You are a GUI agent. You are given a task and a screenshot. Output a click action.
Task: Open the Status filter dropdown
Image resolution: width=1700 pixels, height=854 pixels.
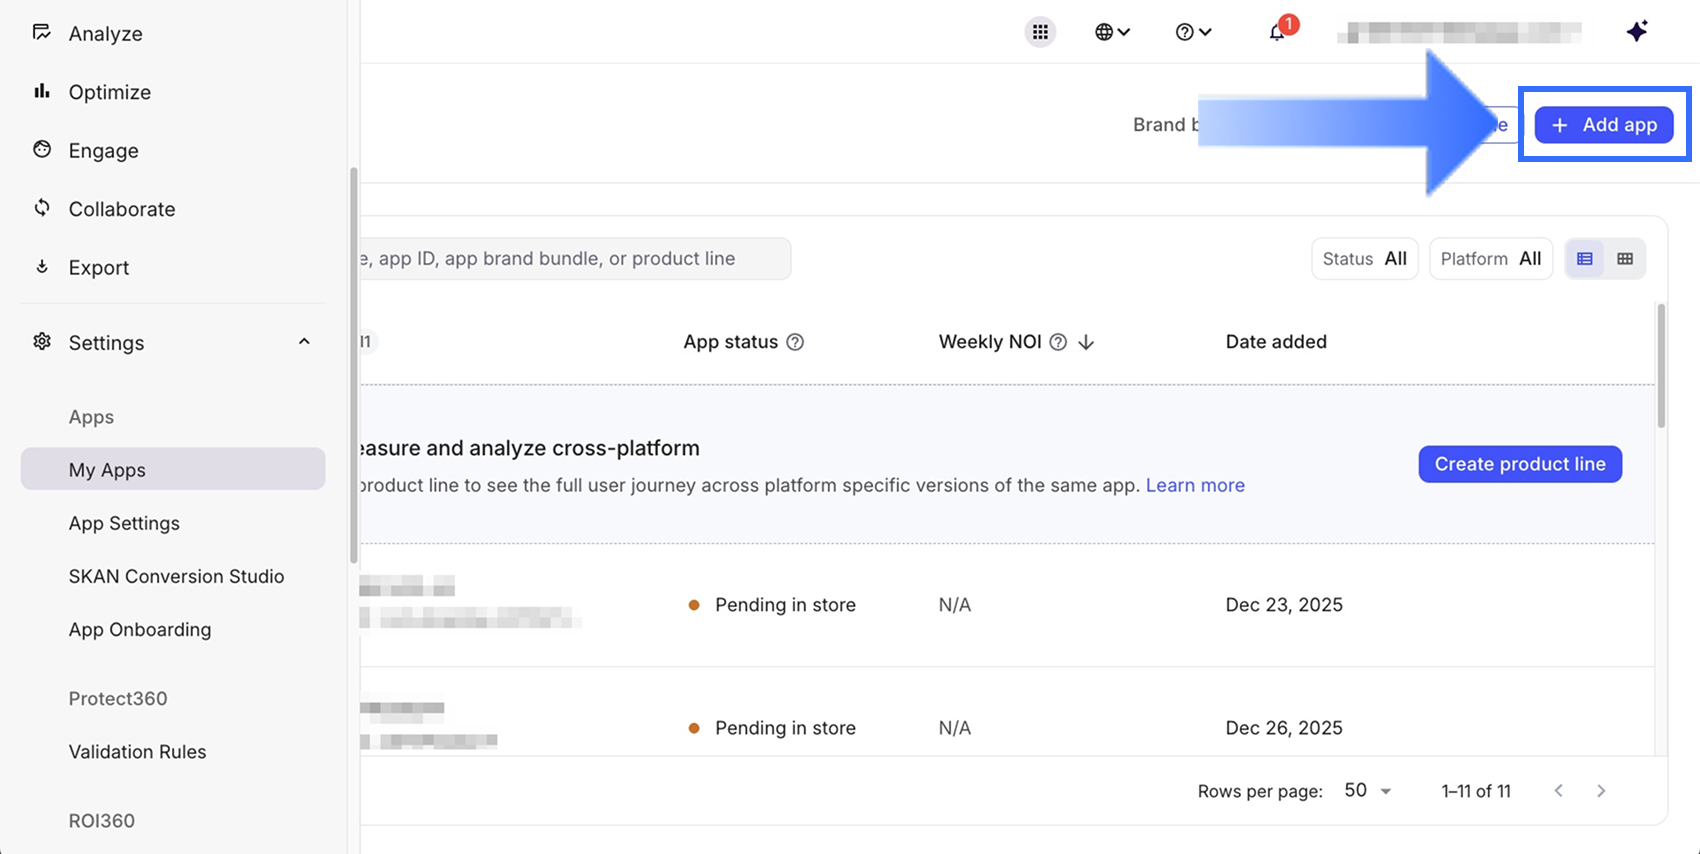coord(1364,259)
